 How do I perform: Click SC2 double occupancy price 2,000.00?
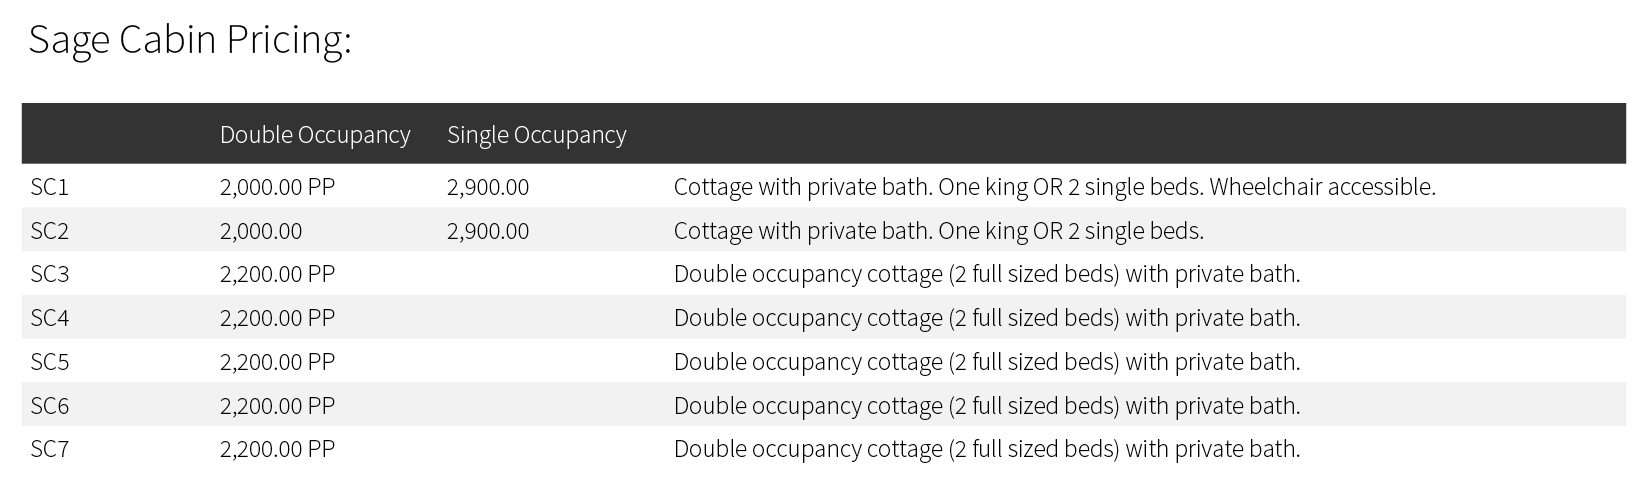tap(261, 231)
